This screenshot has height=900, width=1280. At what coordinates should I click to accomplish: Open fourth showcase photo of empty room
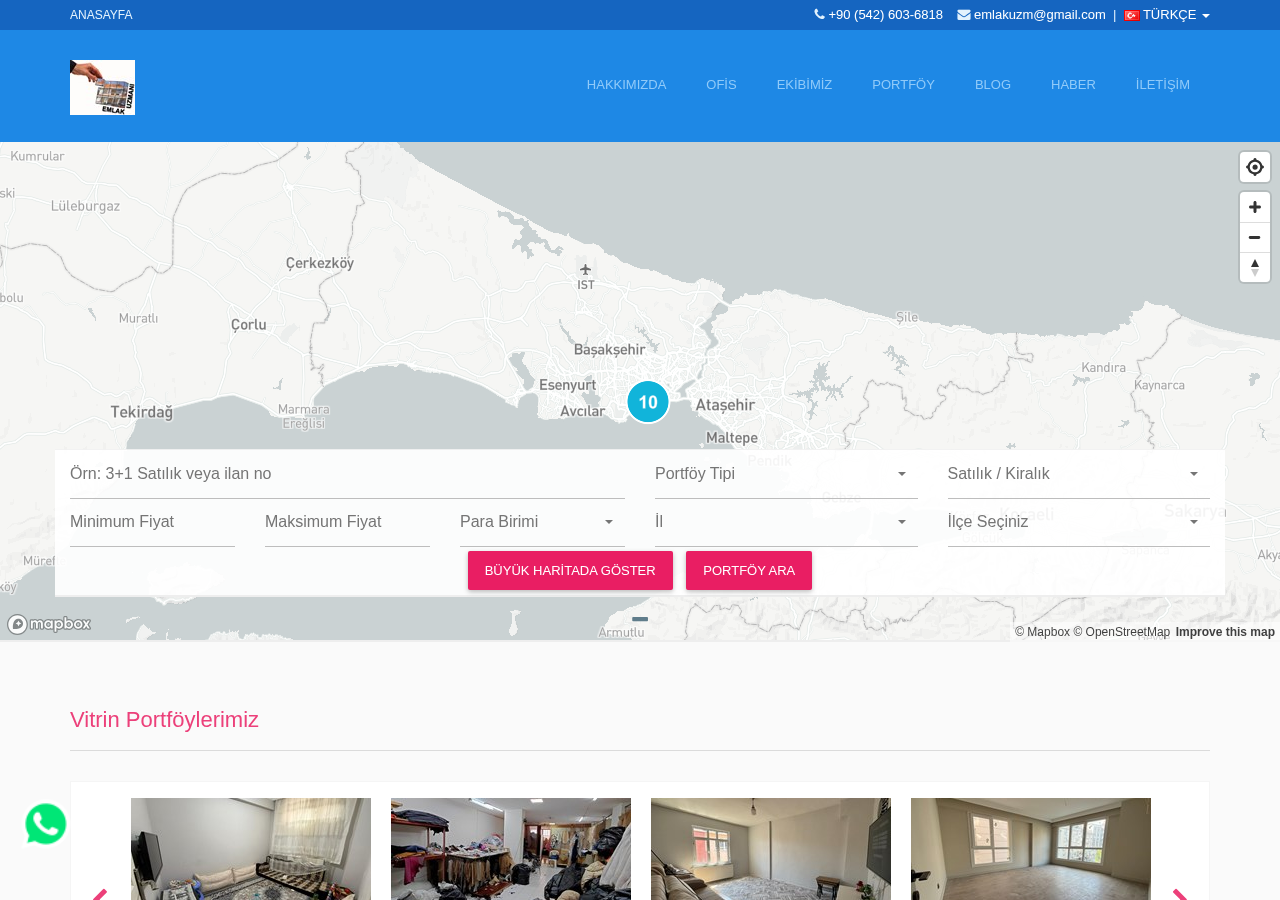point(1031,849)
